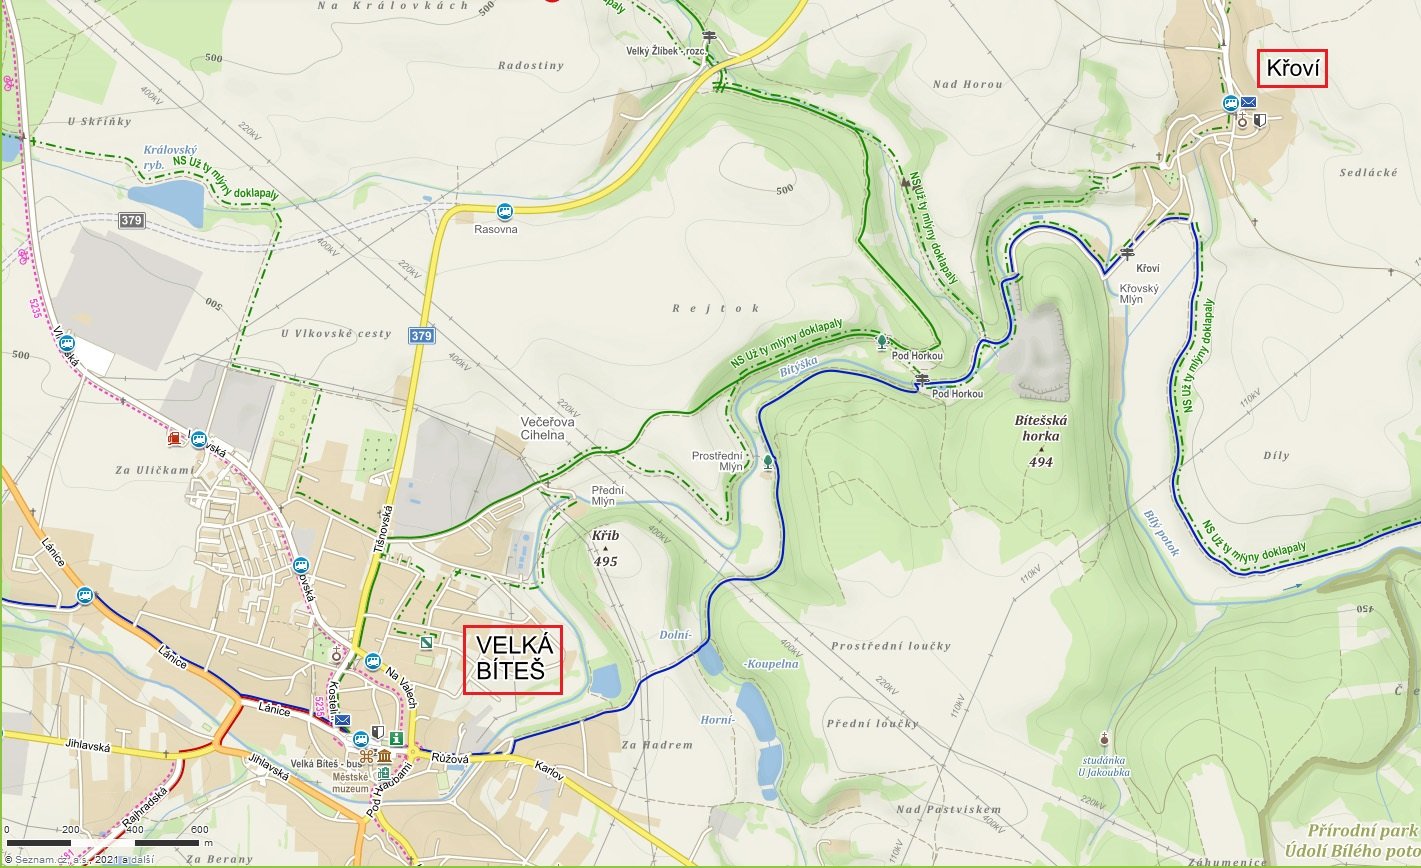Click the Křib 495 peak label
Viewport: 1421px width, 868px height.
[605, 549]
